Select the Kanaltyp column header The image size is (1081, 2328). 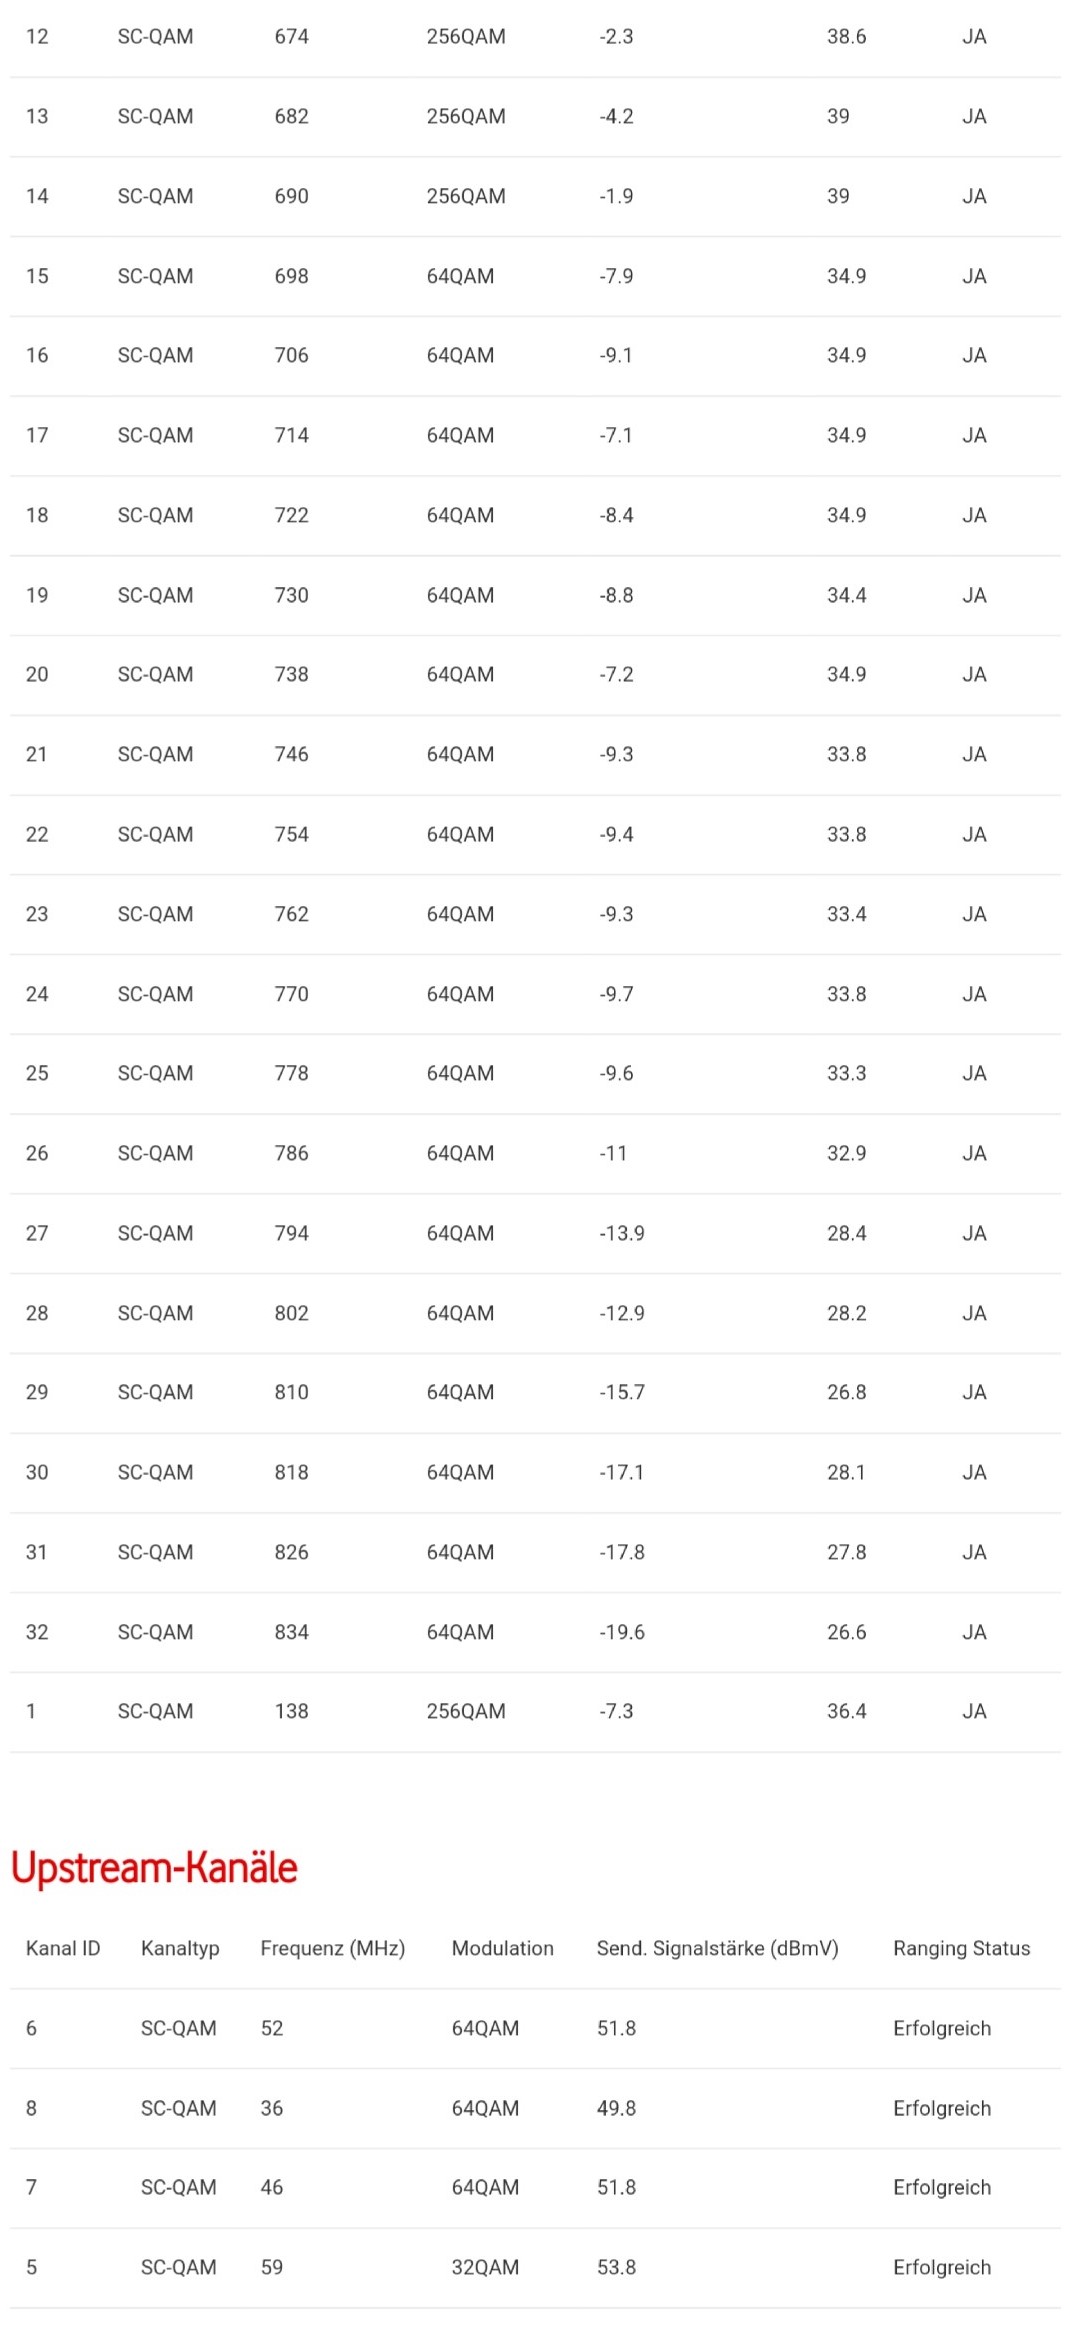click(180, 1948)
